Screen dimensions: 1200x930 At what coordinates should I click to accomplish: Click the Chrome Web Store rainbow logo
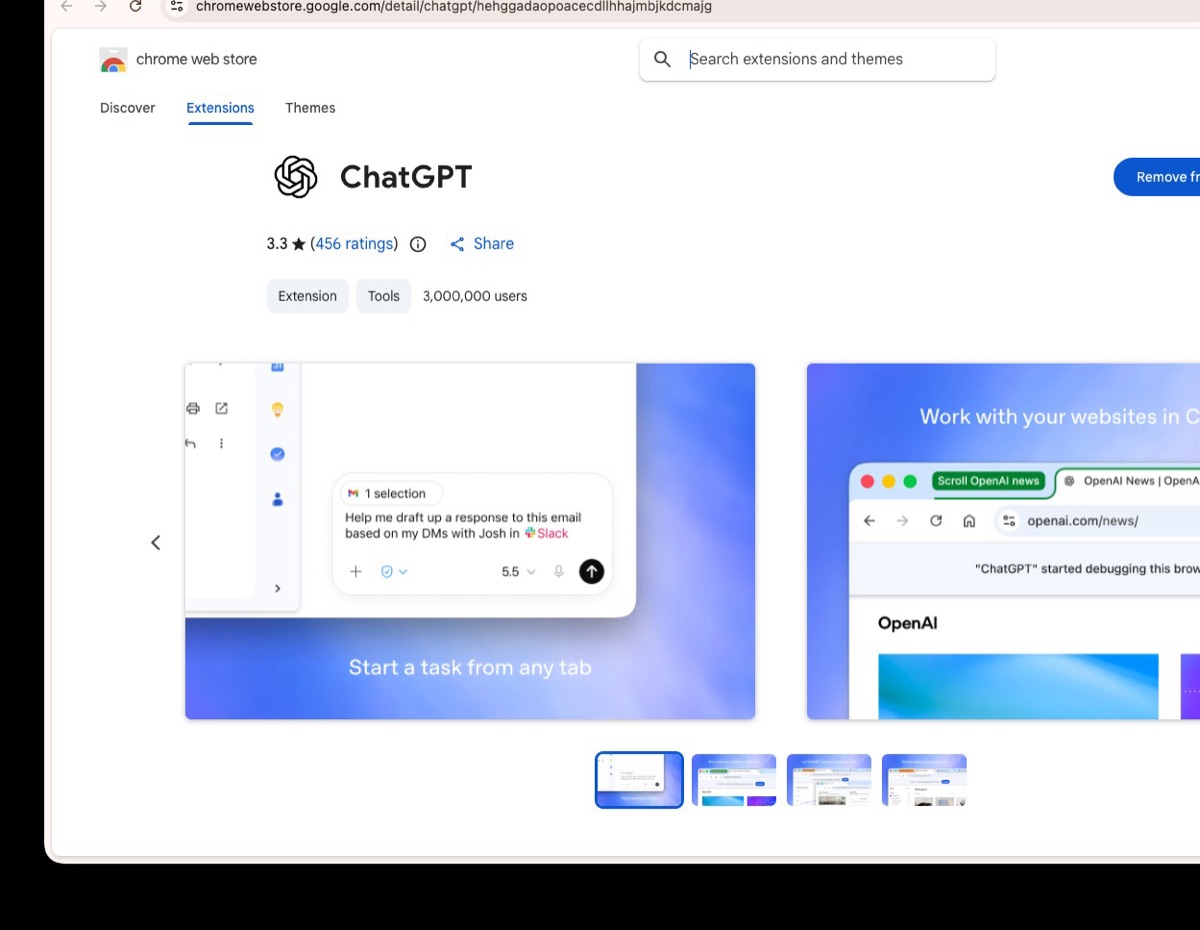pyautogui.click(x=113, y=60)
